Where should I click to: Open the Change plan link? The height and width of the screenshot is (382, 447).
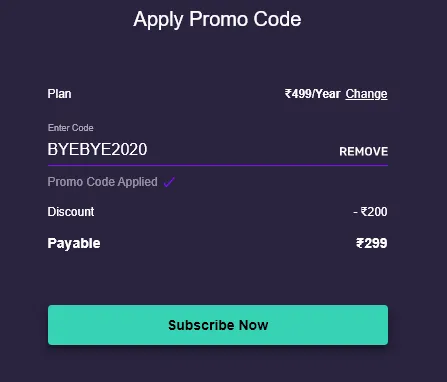(x=366, y=94)
